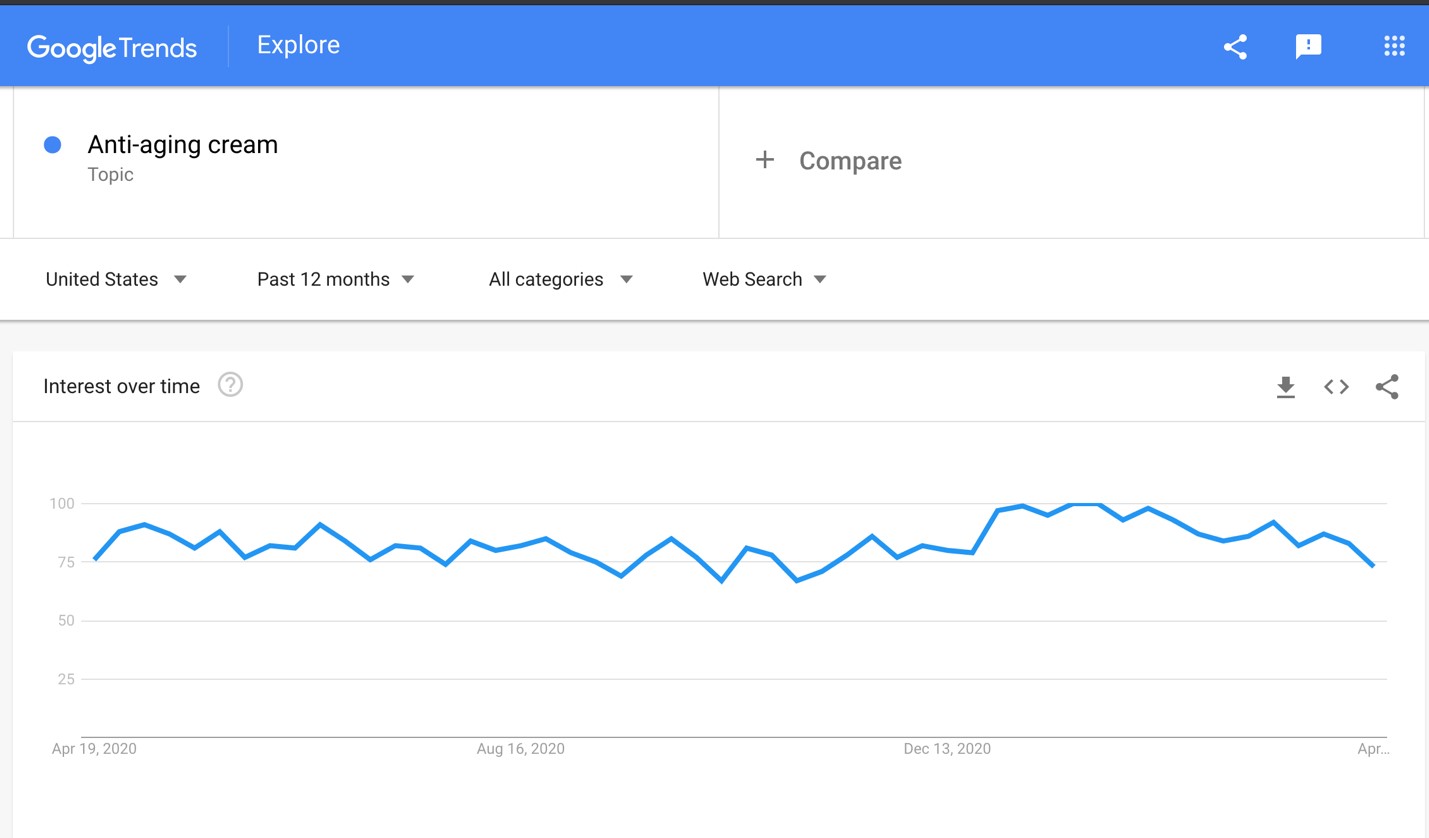Screen dimensions: 1429x838
Task: Click the Aug 16, 2020 axis label
Action: coord(520,749)
